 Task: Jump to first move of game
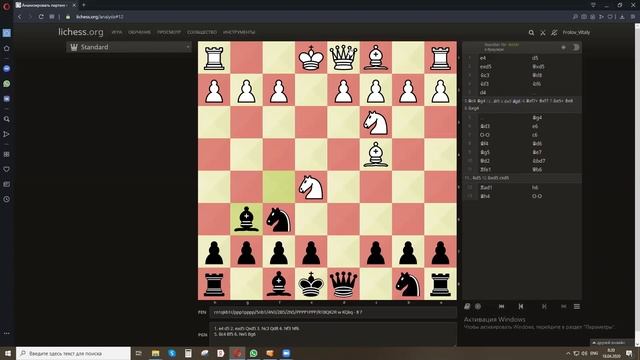(502, 306)
